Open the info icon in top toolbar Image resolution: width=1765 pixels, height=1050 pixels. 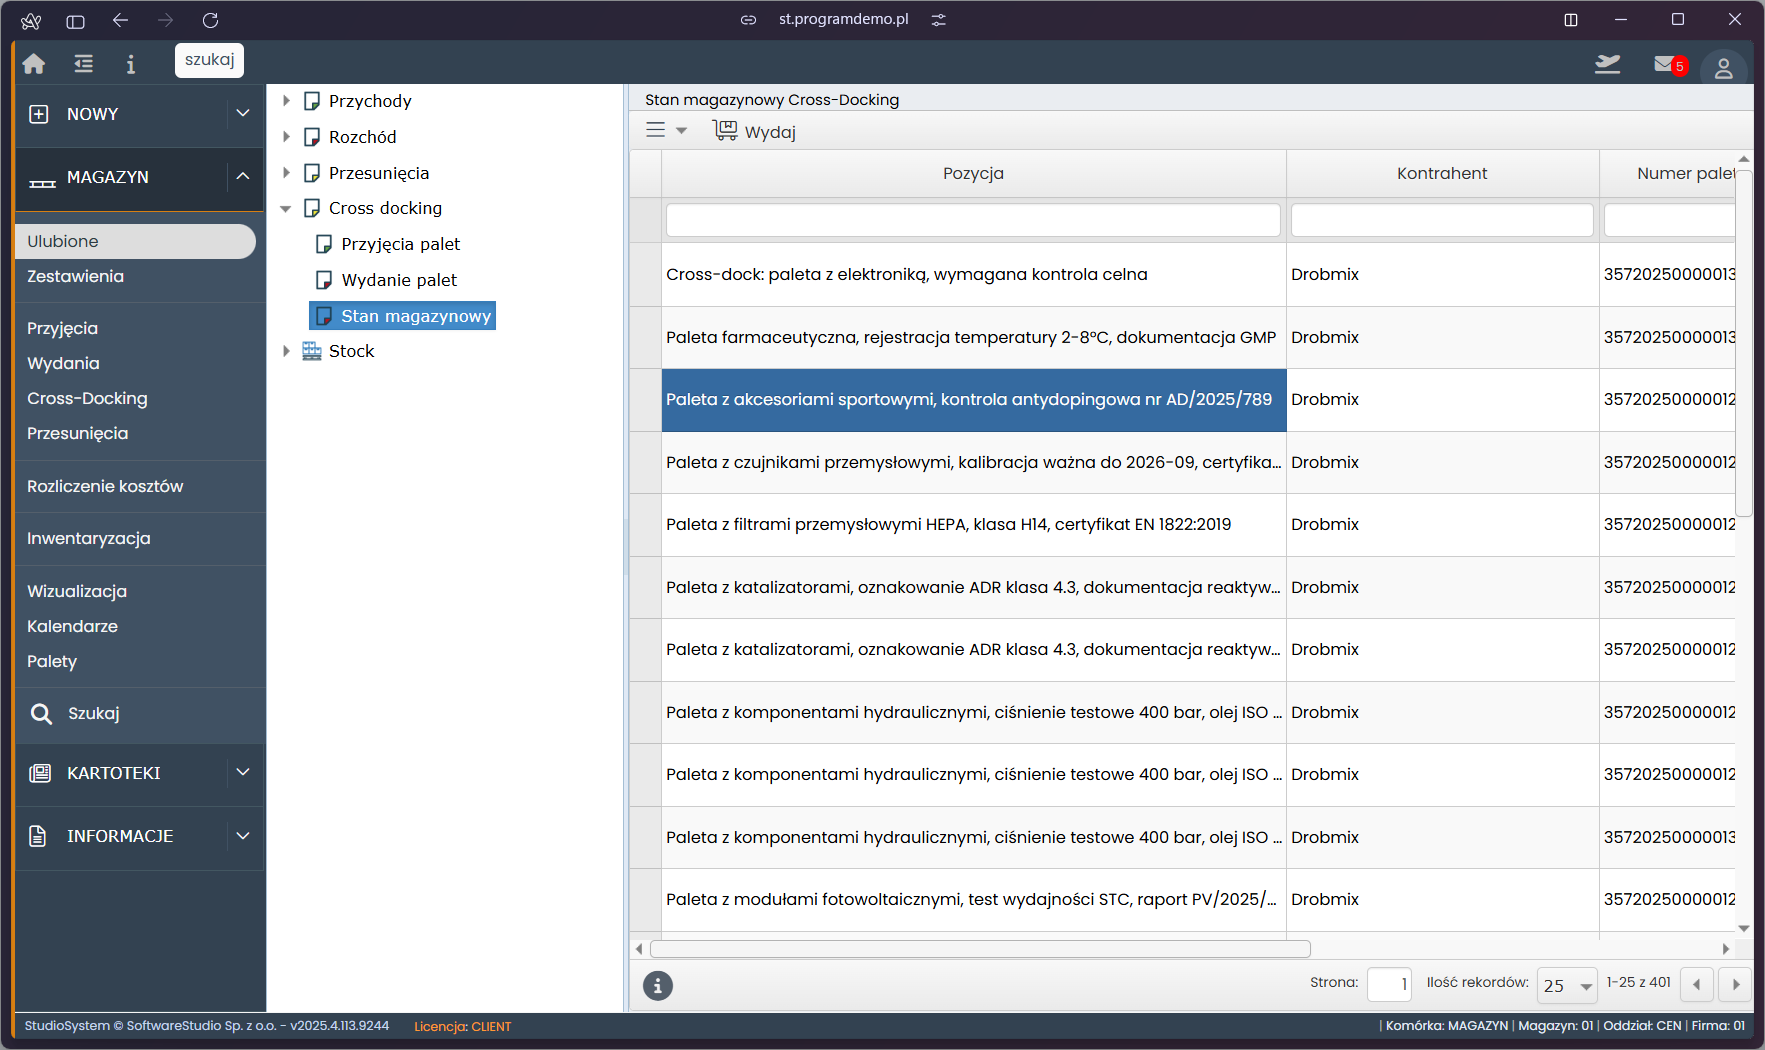[x=130, y=64]
